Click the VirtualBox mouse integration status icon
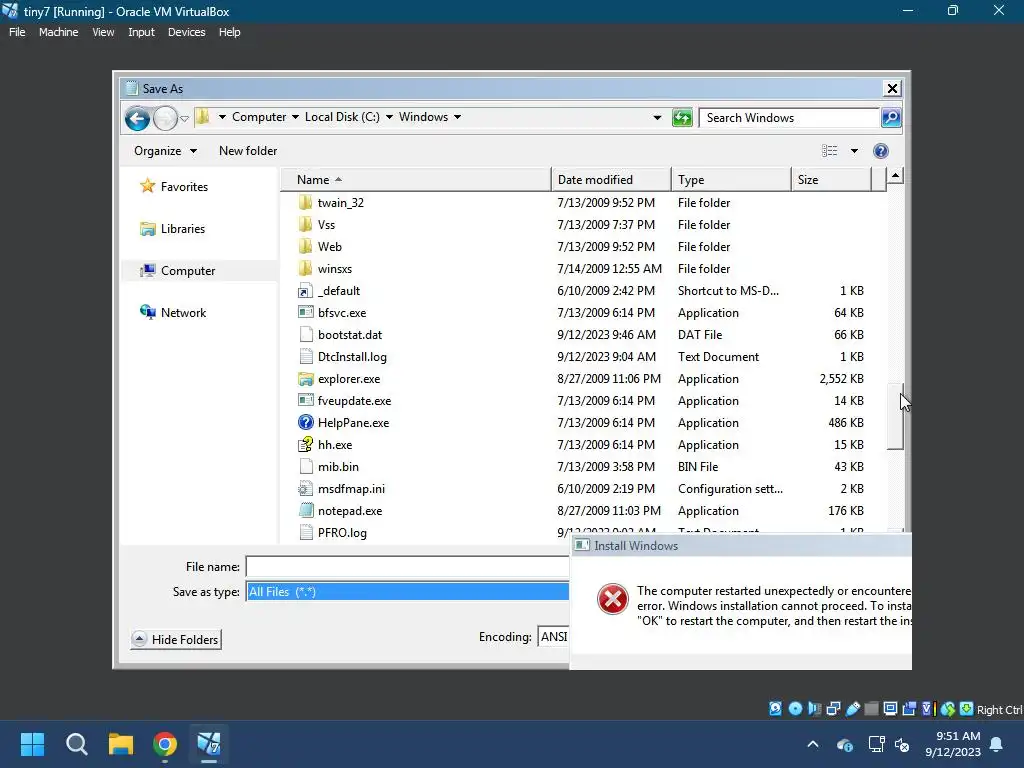 coord(948,709)
